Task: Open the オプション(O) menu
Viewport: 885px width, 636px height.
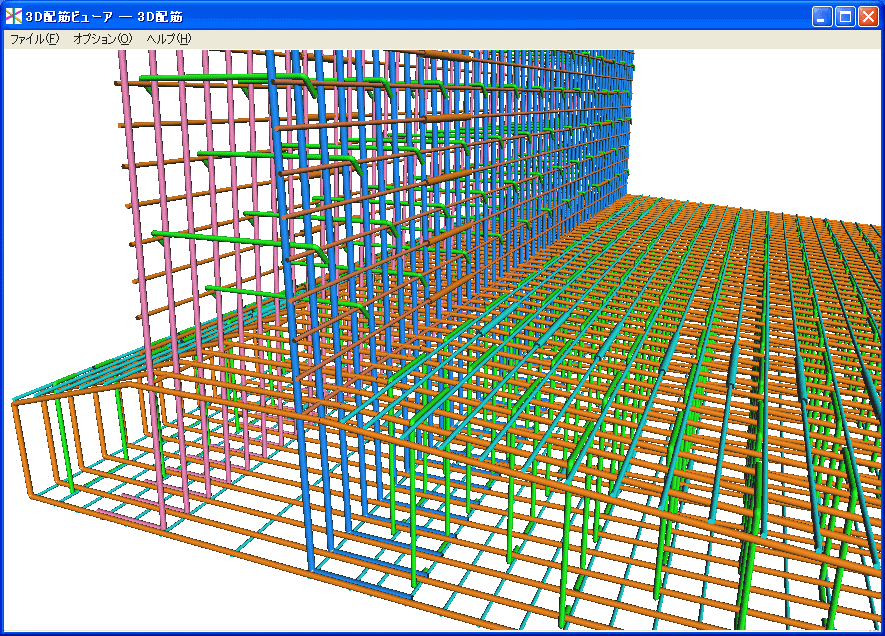Action: [102, 39]
